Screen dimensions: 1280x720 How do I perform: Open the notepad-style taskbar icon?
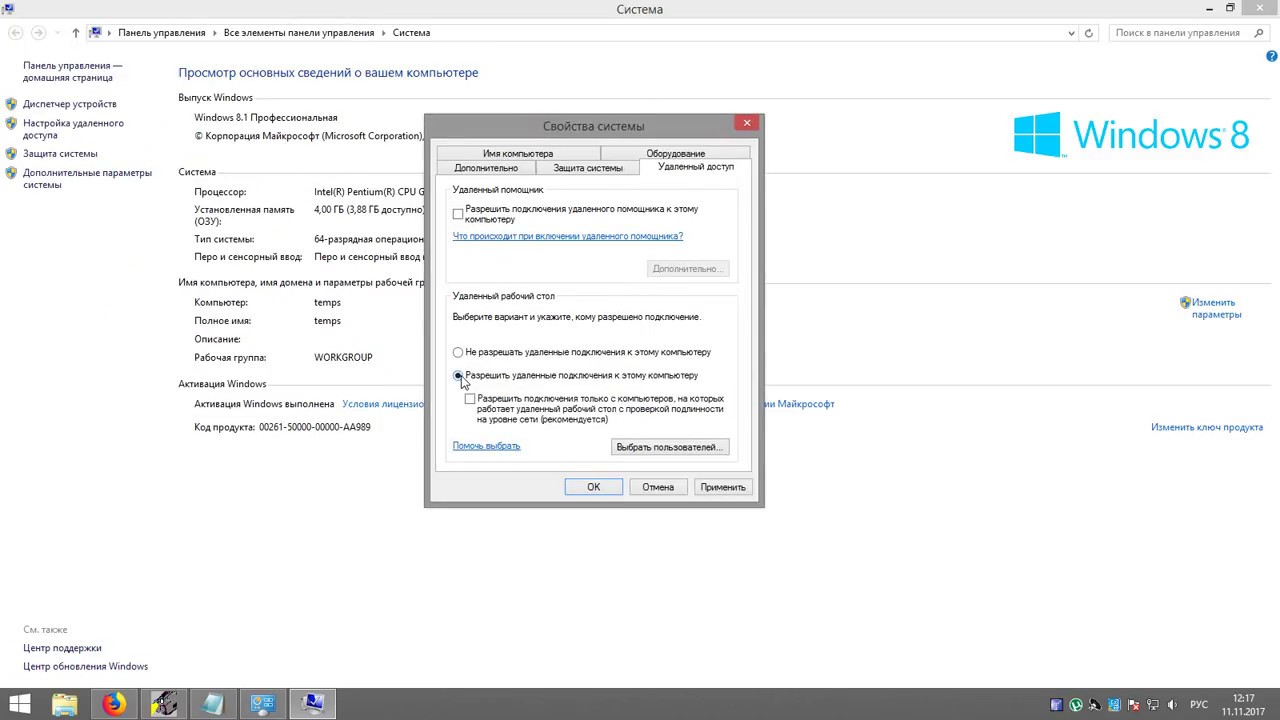(213, 704)
